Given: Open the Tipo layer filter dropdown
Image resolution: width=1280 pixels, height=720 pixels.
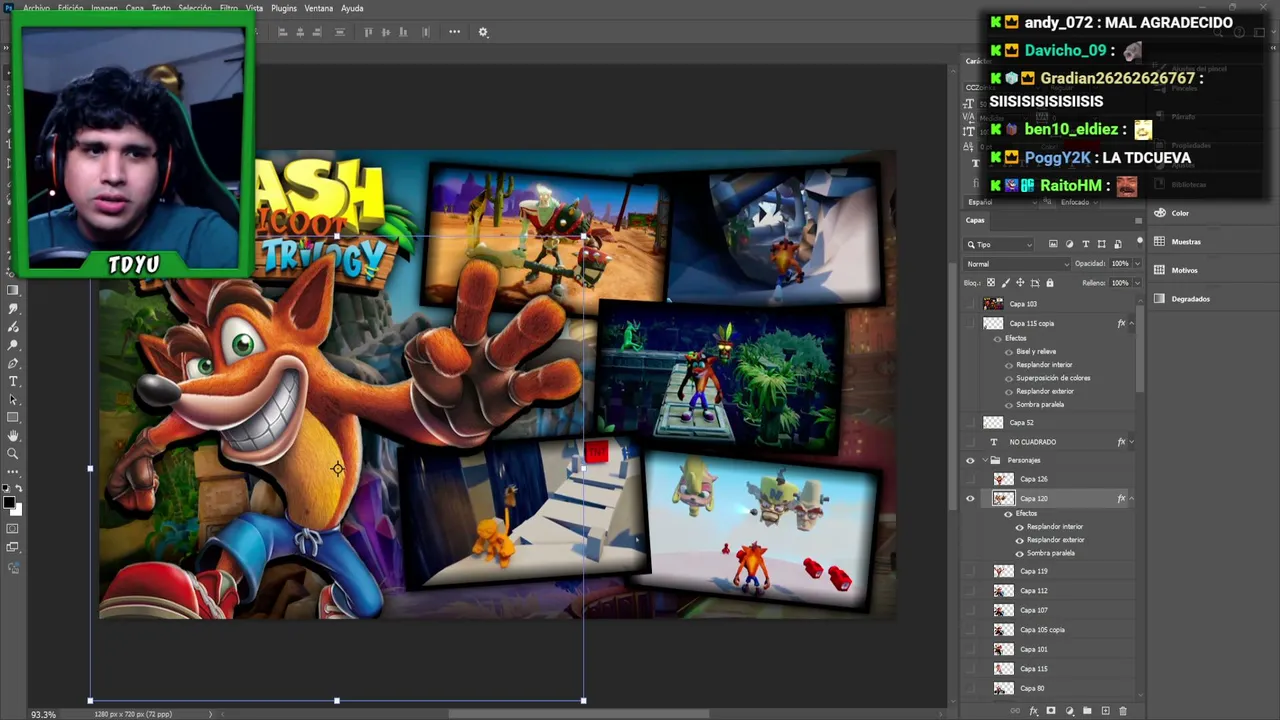Looking at the screenshot, I should [x=1000, y=244].
